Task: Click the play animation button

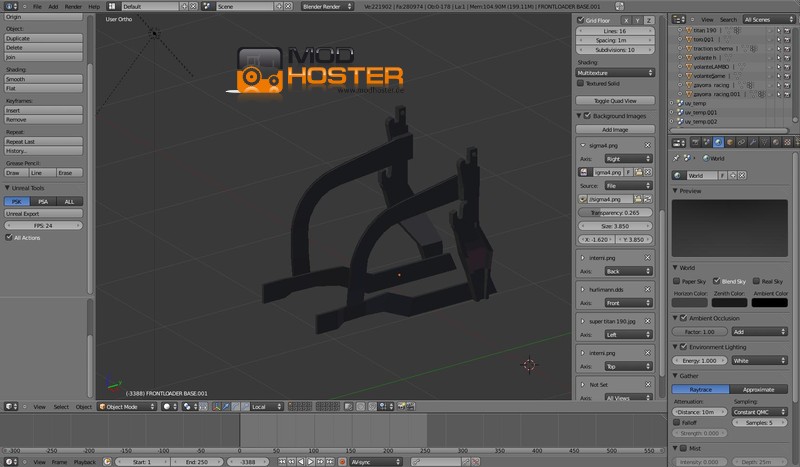Action: point(310,462)
